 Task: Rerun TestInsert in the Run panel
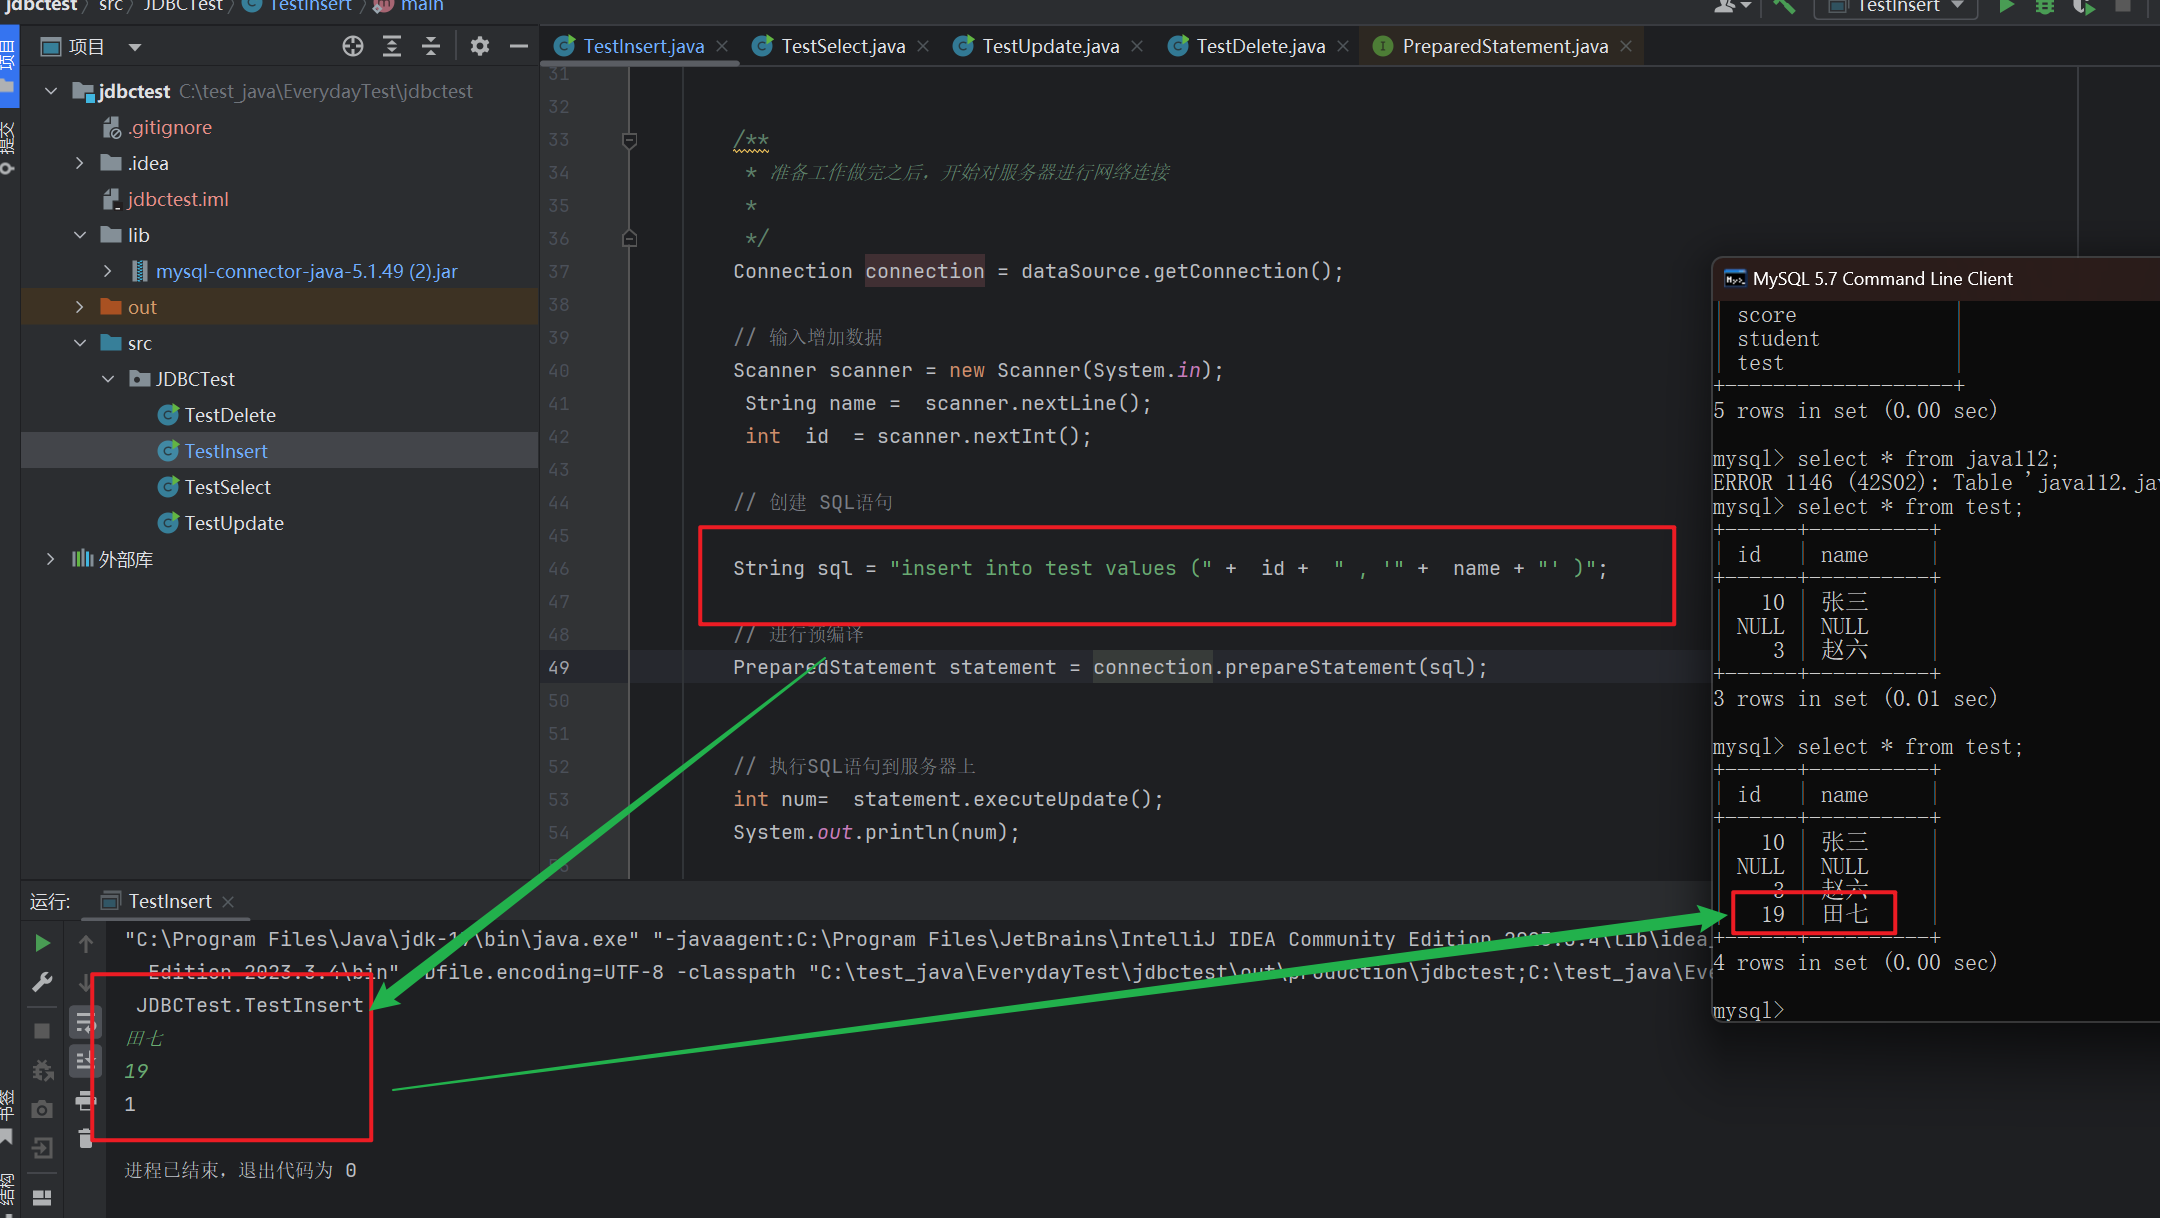pyautogui.click(x=42, y=943)
